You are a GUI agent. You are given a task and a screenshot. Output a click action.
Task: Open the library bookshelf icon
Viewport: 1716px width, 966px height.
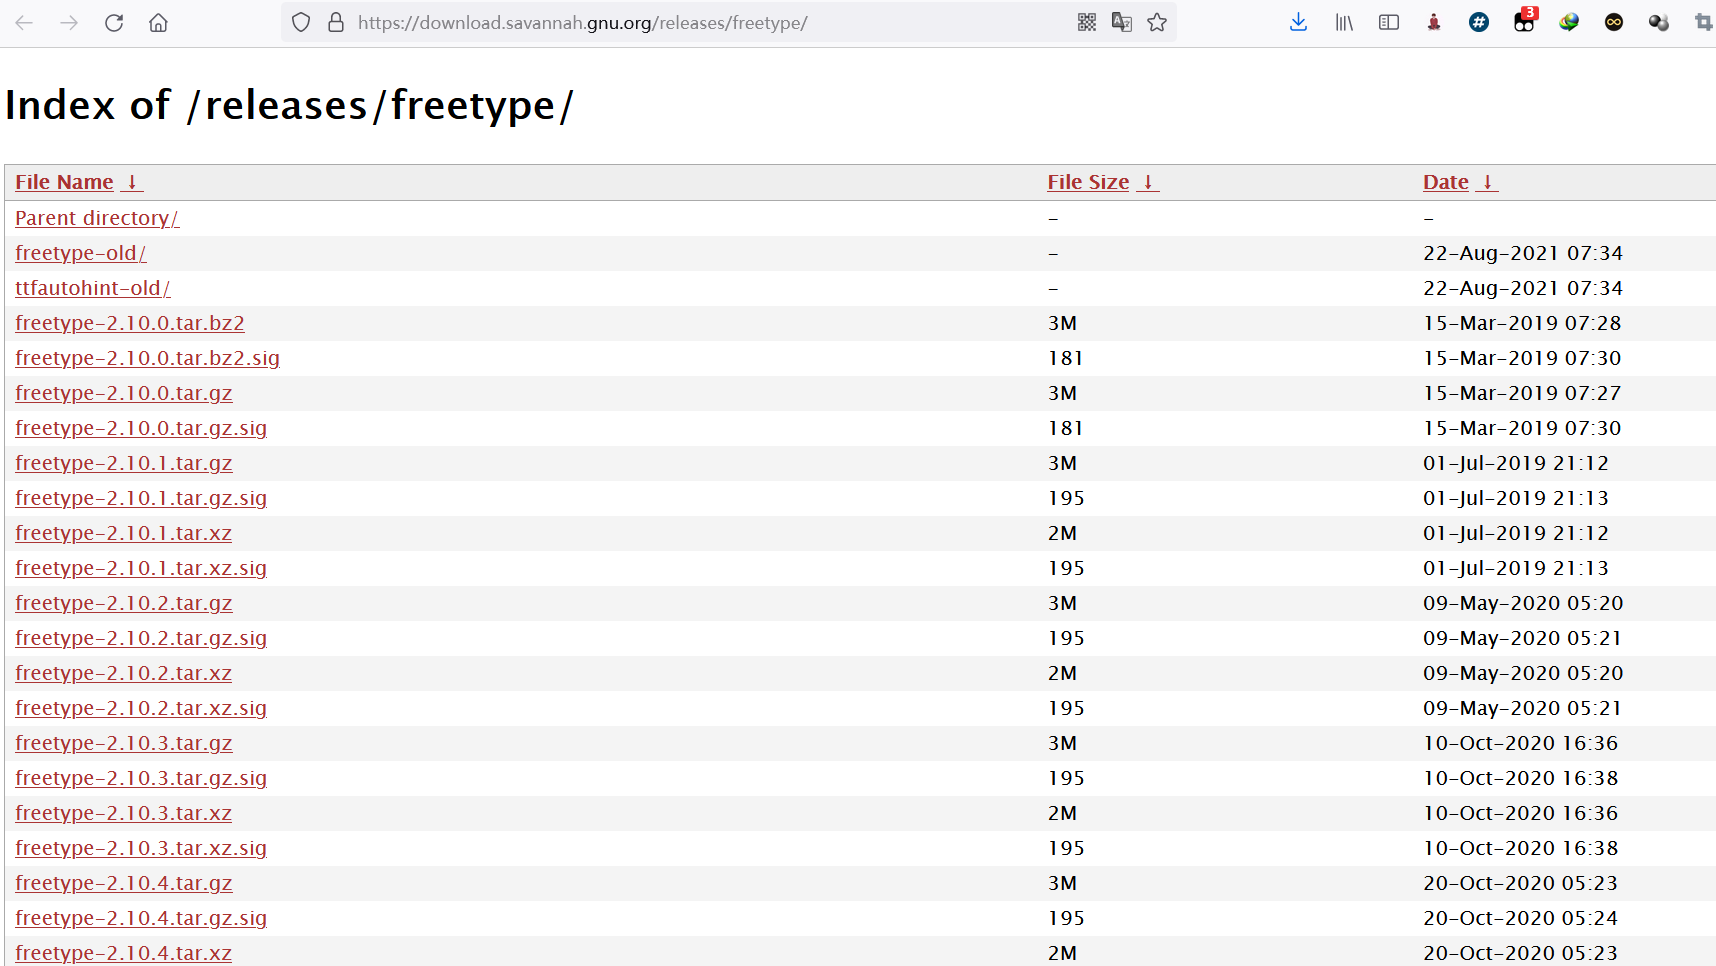[x=1344, y=22]
